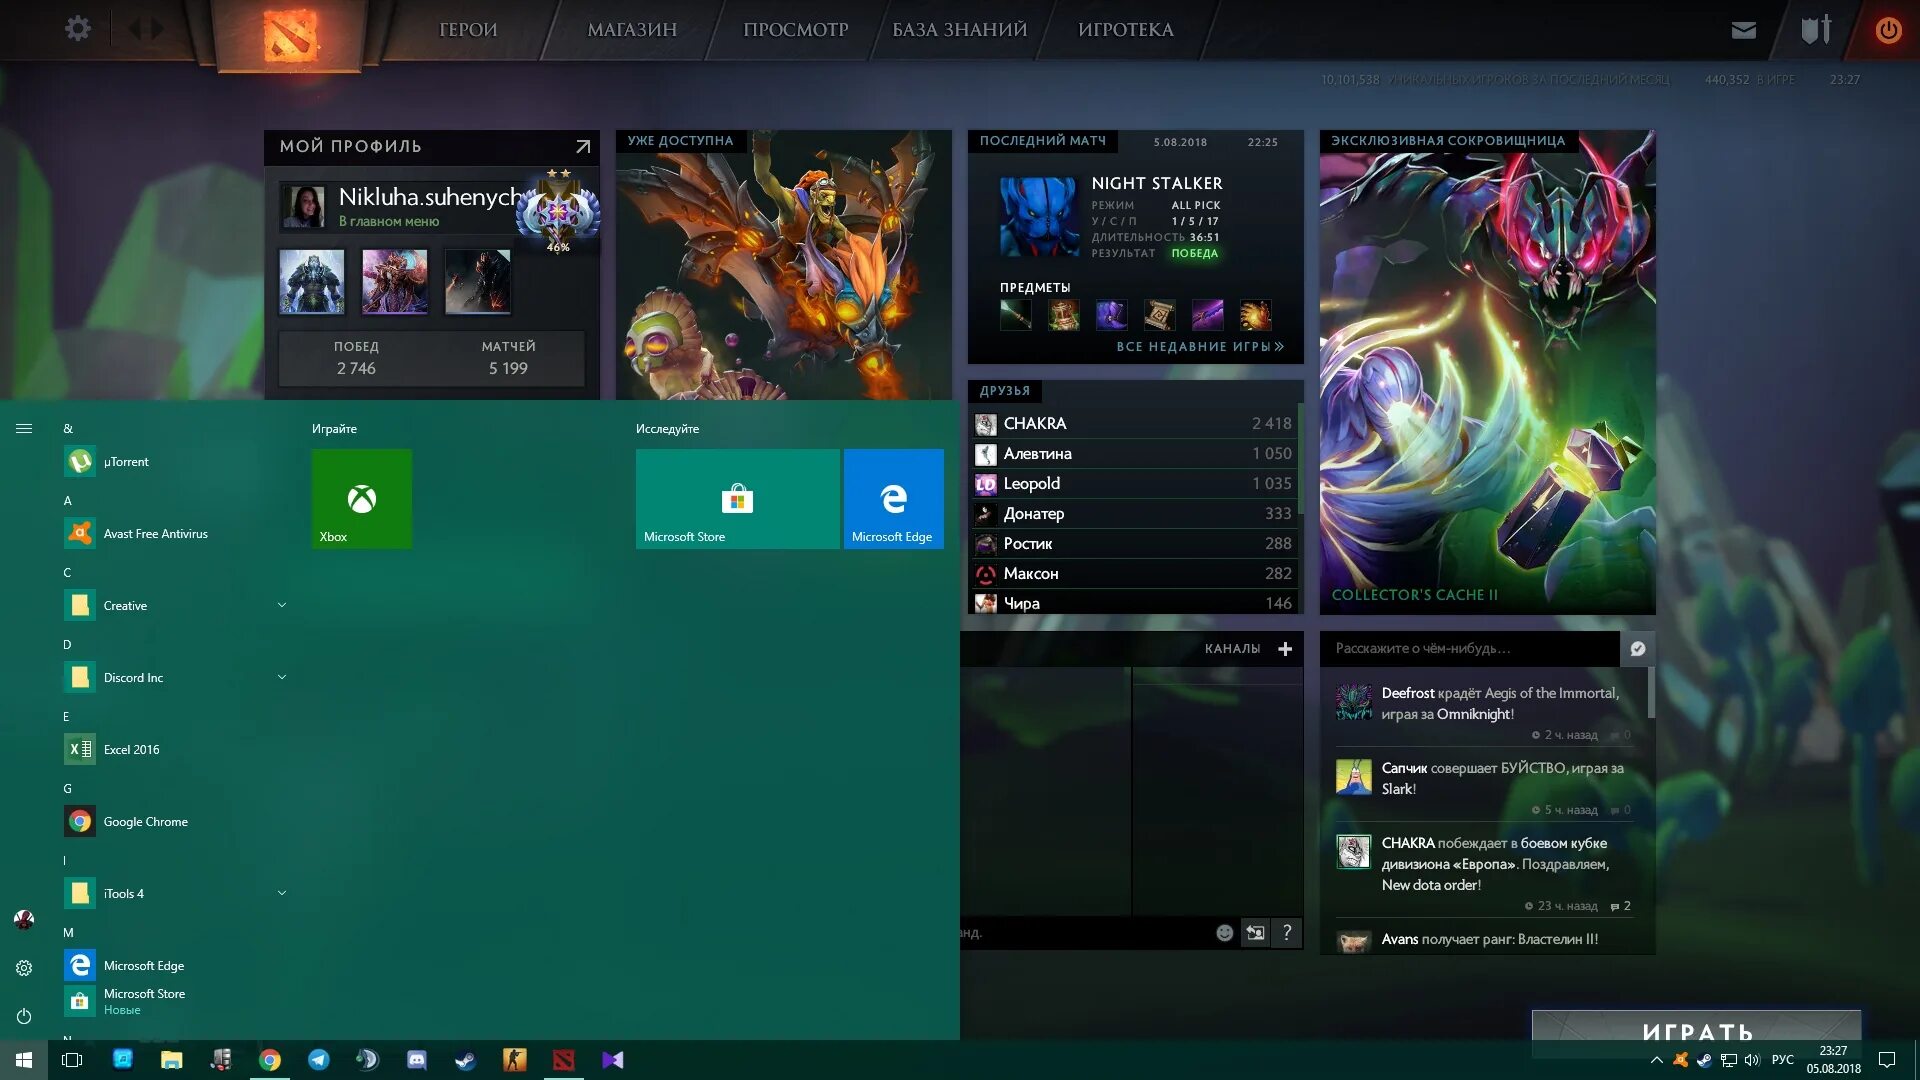The height and width of the screenshot is (1080, 1920).
Task: Open the mail envelope icon
Action: 1743,30
